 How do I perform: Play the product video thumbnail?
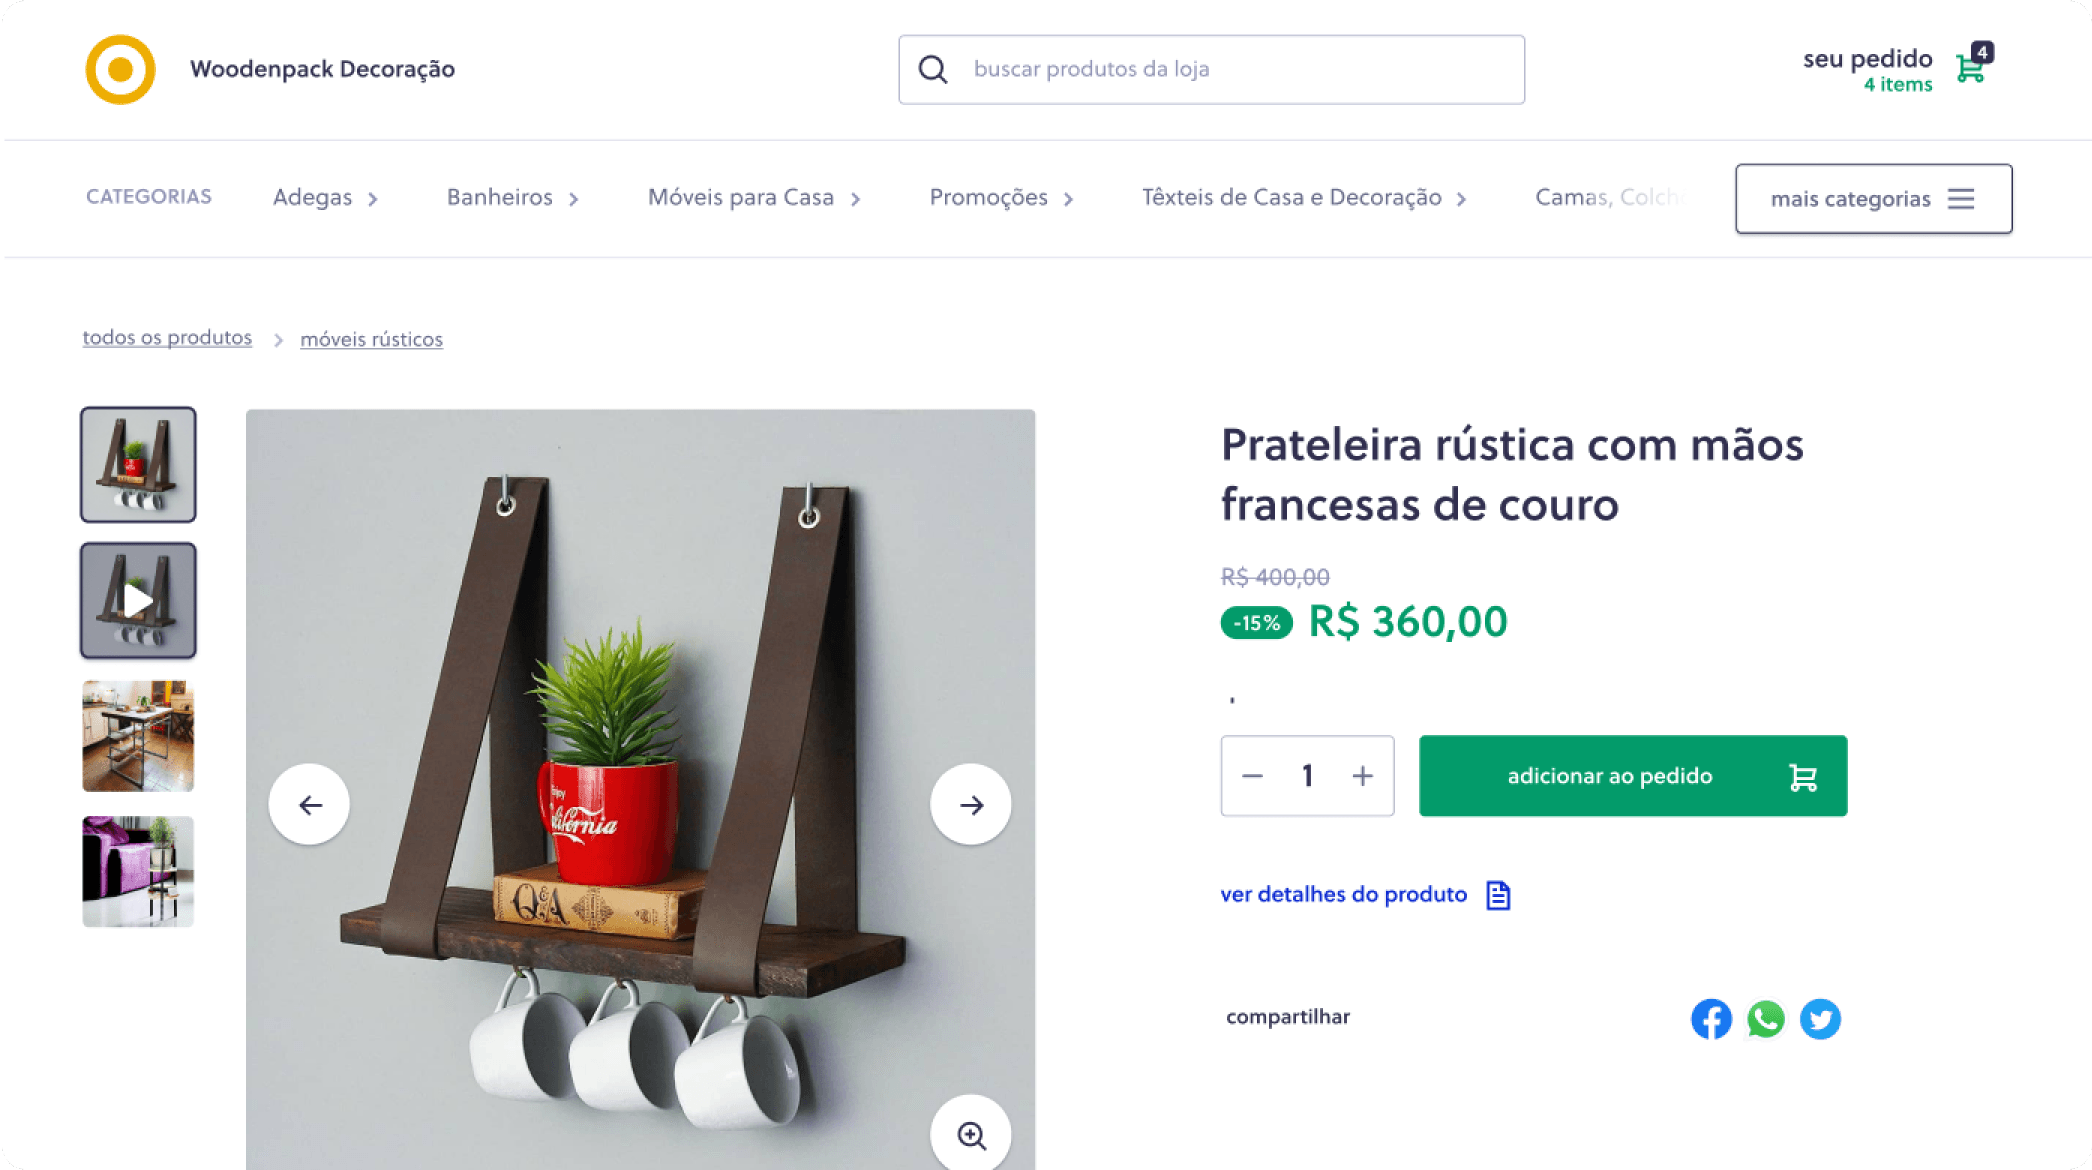pyautogui.click(x=138, y=600)
